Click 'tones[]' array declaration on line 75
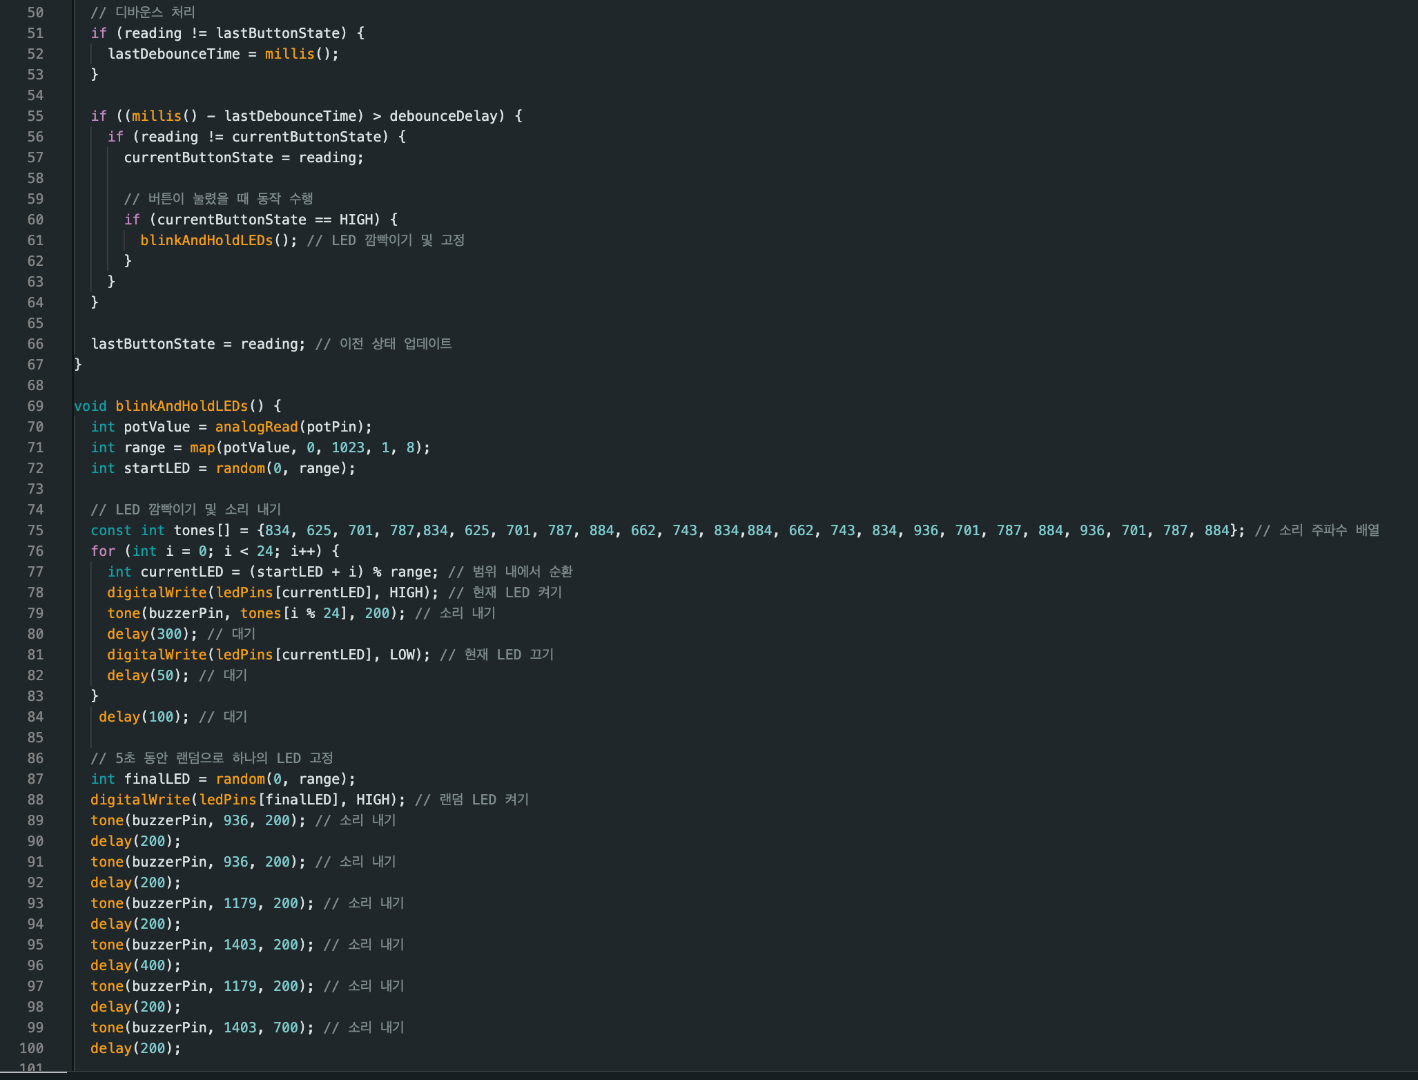 coord(202,531)
